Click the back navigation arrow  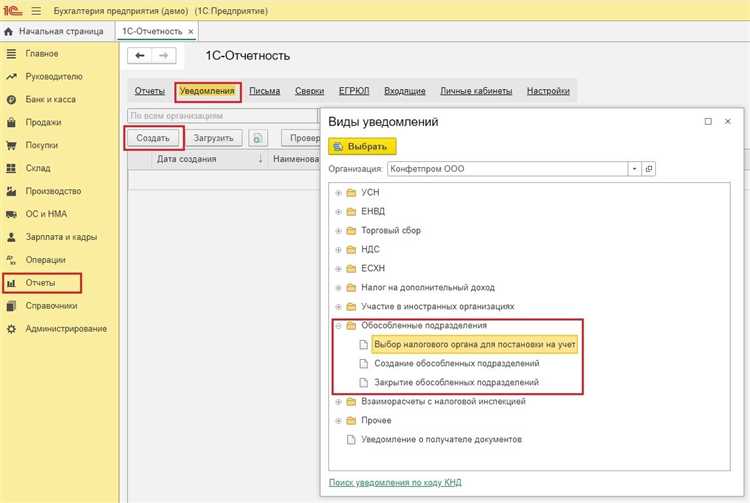pos(140,55)
